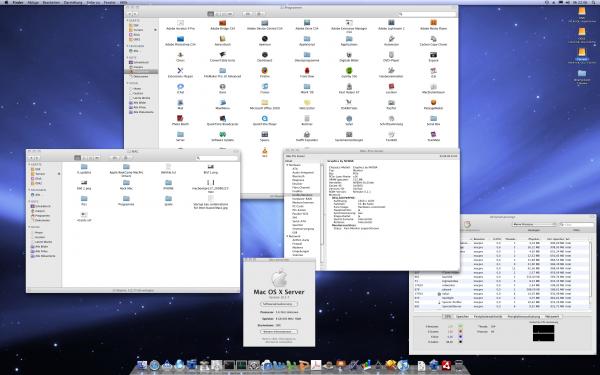Viewport: 600px width, 375px height.
Task: Open the Adobe Bridge CS4 icon
Action: tap(222, 23)
